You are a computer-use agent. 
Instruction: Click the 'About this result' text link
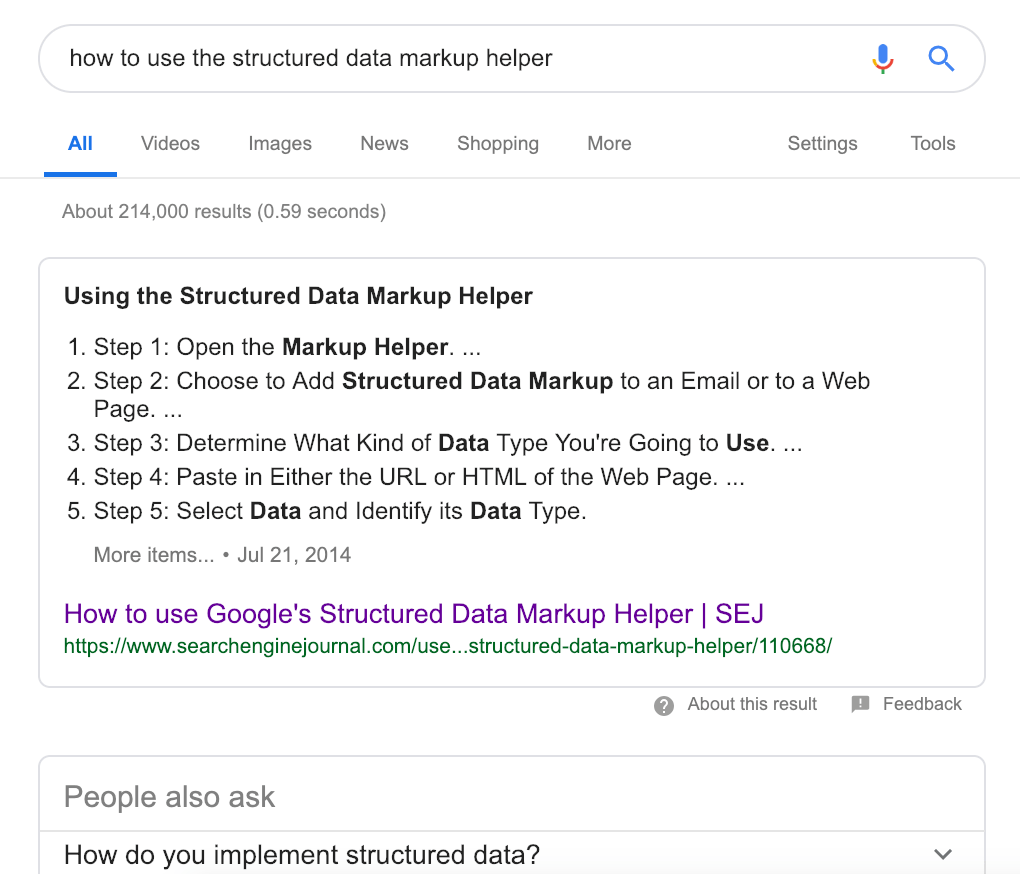tap(752, 704)
